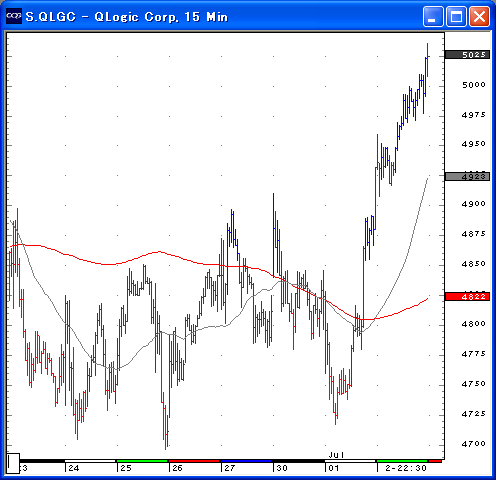Image resolution: width=496 pixels, height=480 pixels.
Task: Close the S.QLGC chart window
Action: pos(479,16)
